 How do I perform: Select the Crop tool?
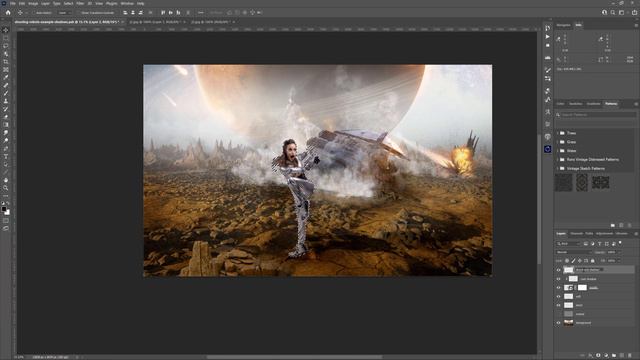[x=5, y=62]
